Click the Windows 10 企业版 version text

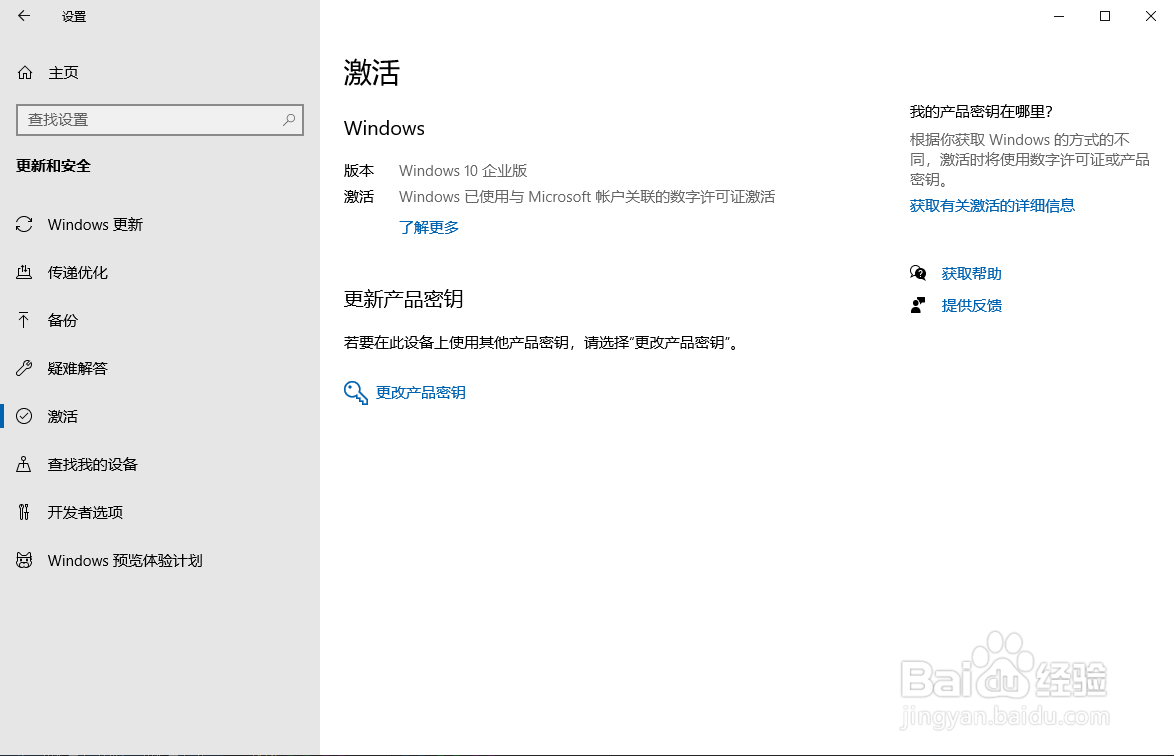(x=463, y=171)
